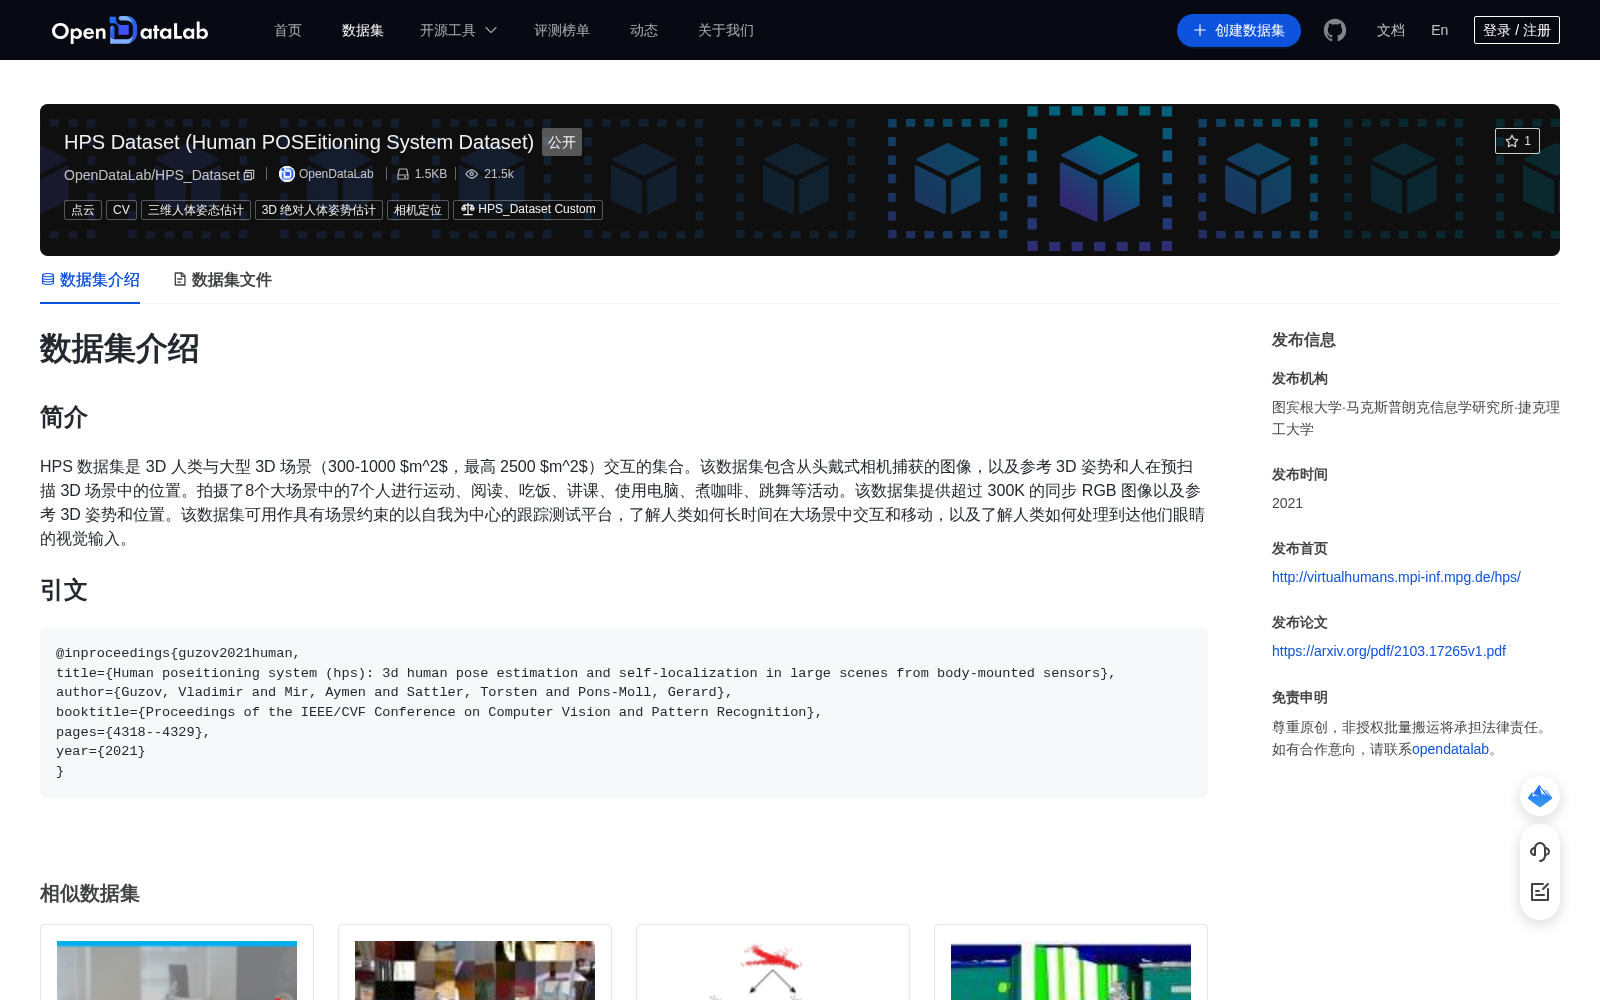Click the 公开 visibility badge
This screenshot has height=1000, width=1600.
click(562, 142)
